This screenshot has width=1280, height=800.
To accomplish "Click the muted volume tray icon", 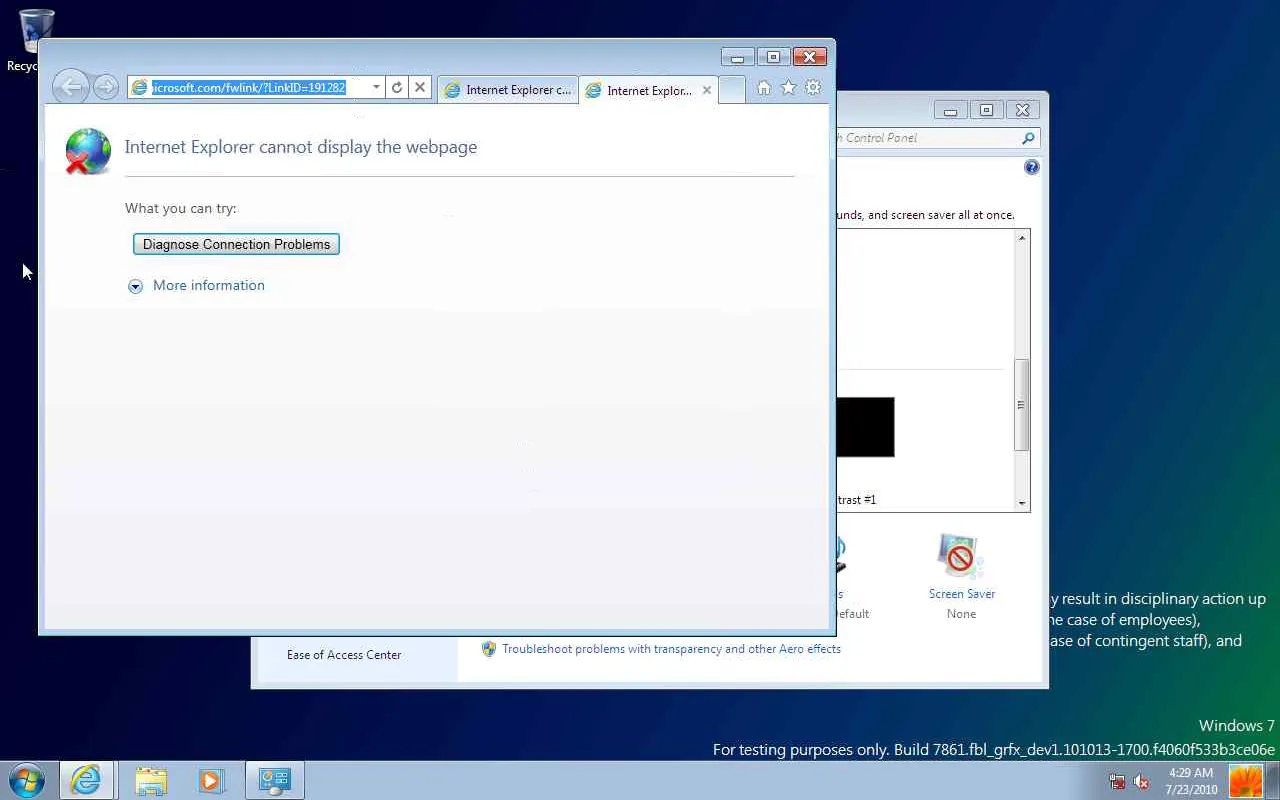I will coord(1141,782).
